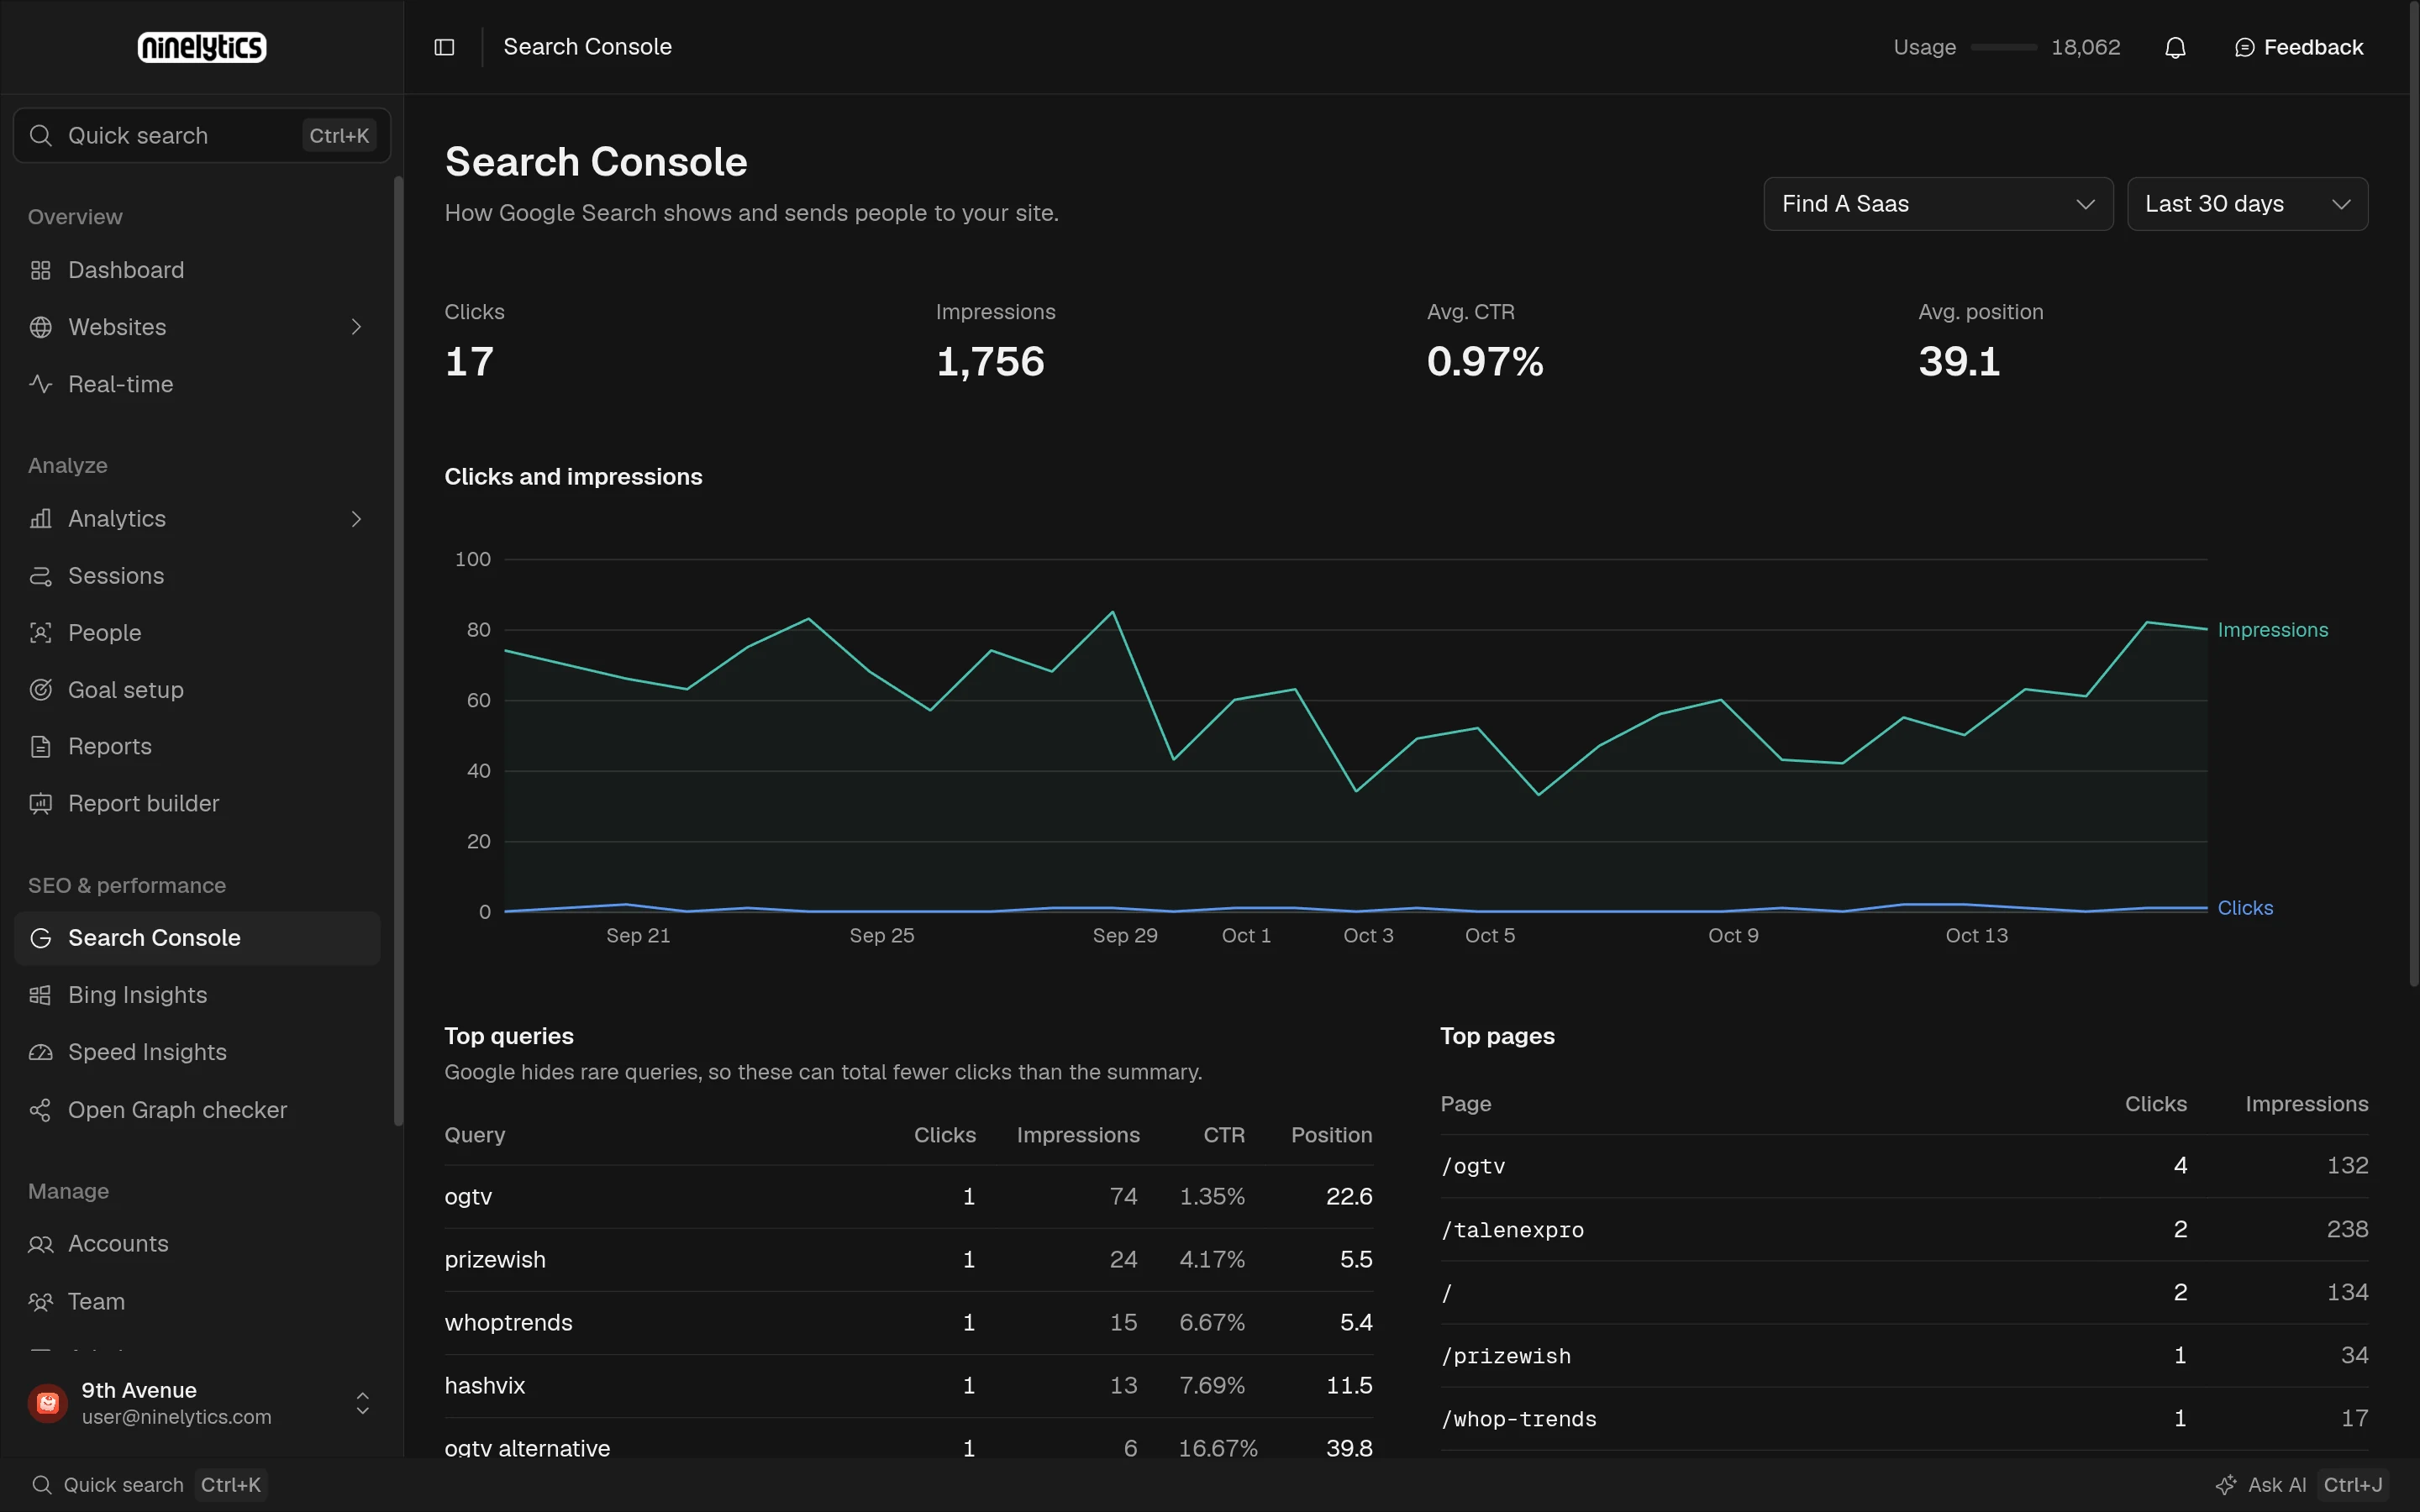Open the Speed Insights menu item

(x=197, y=1052)
